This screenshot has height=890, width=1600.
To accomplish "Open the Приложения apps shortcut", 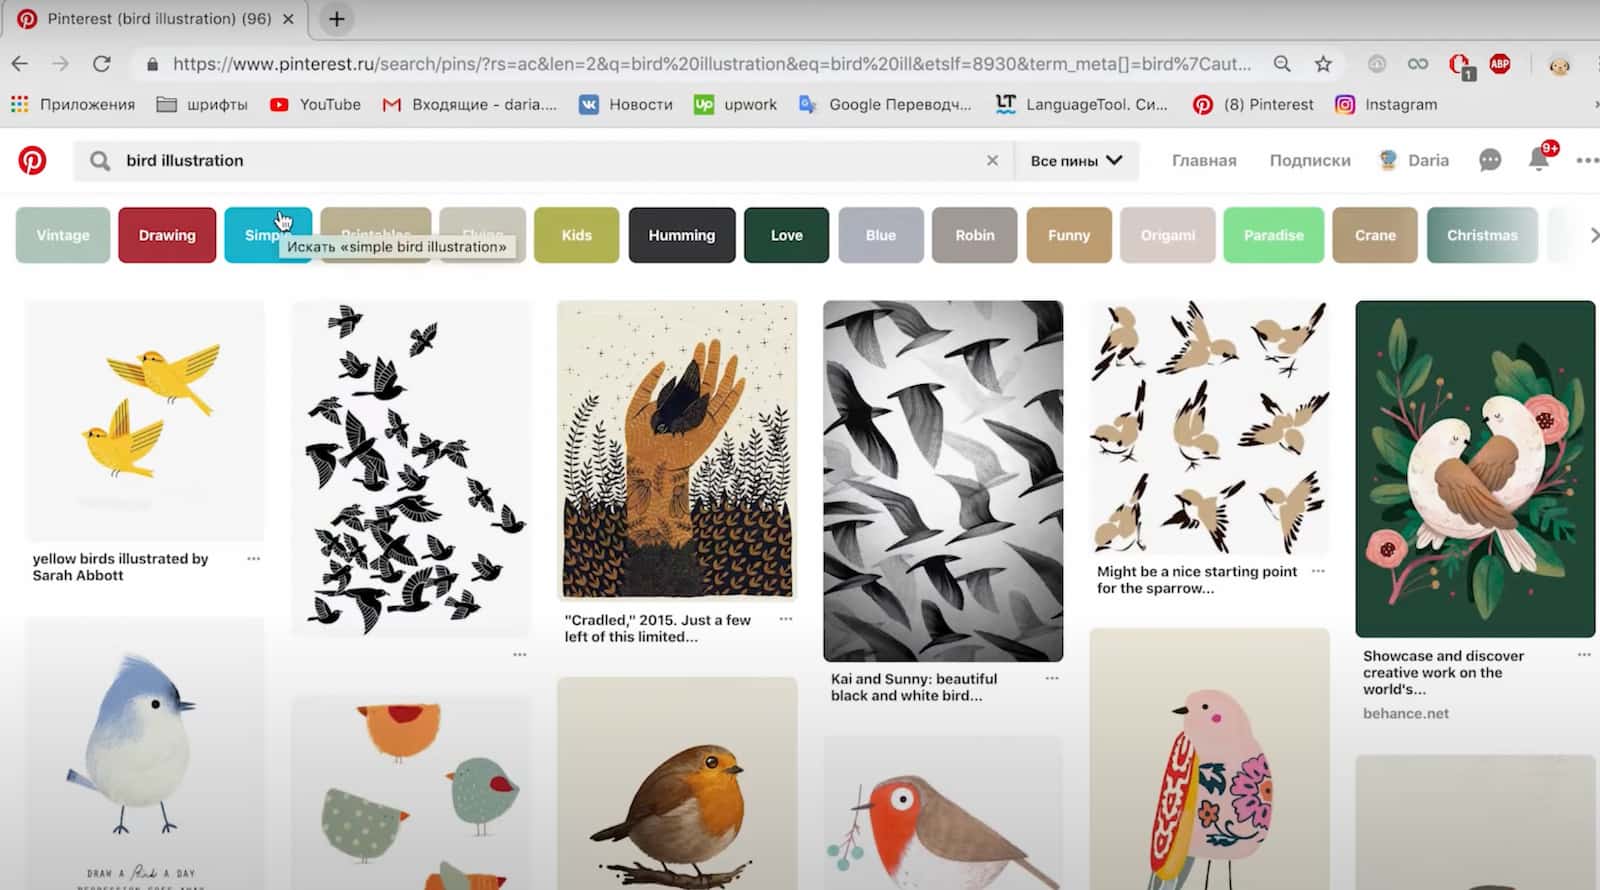I will pyautogui.click(x=72, y=104).
